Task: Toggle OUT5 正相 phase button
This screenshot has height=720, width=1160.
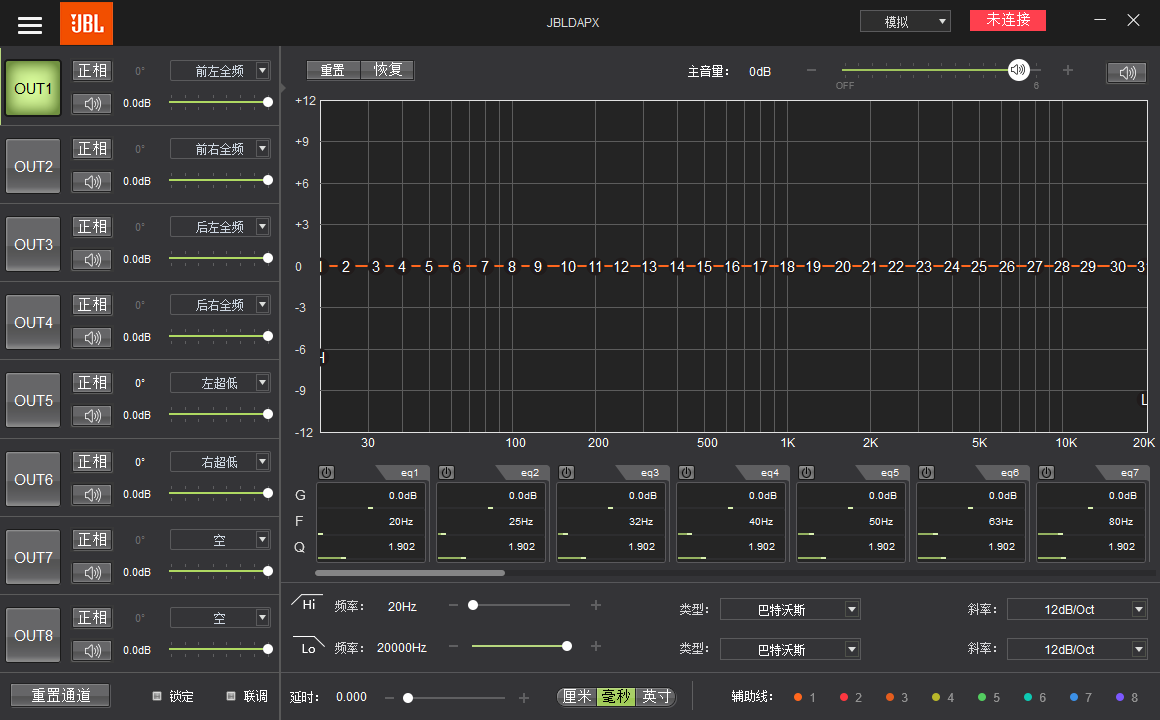Action: point(92,383)
